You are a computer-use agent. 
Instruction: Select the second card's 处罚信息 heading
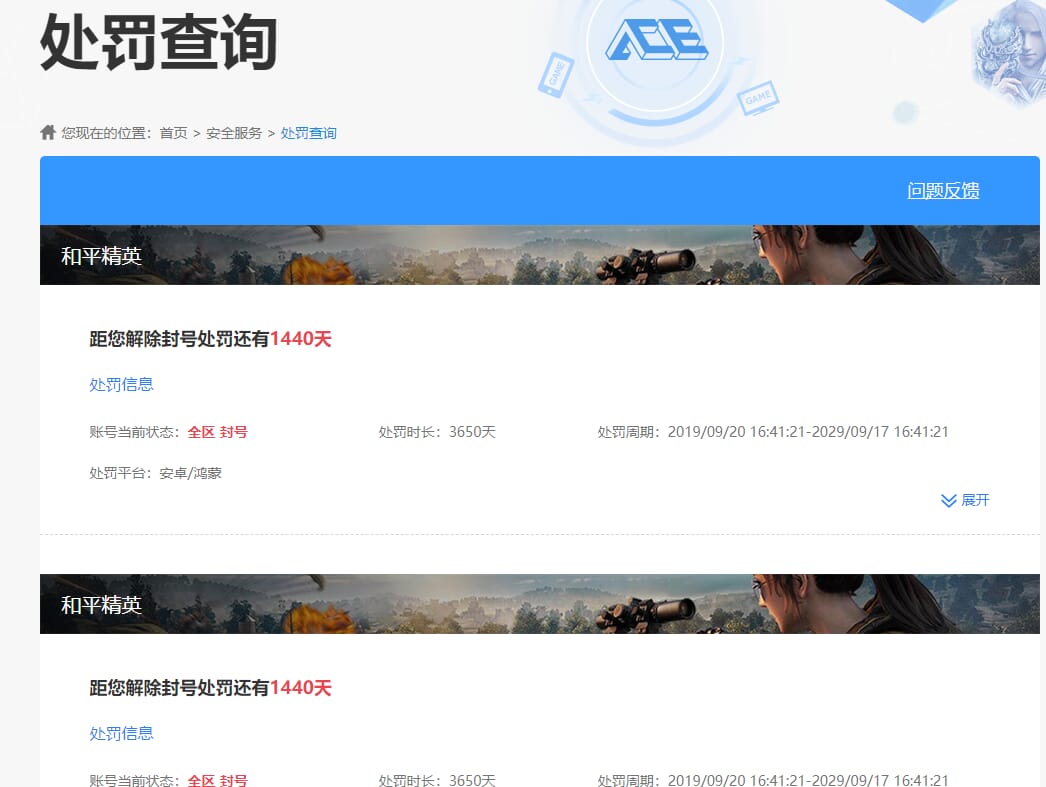(x=121, y=734)
